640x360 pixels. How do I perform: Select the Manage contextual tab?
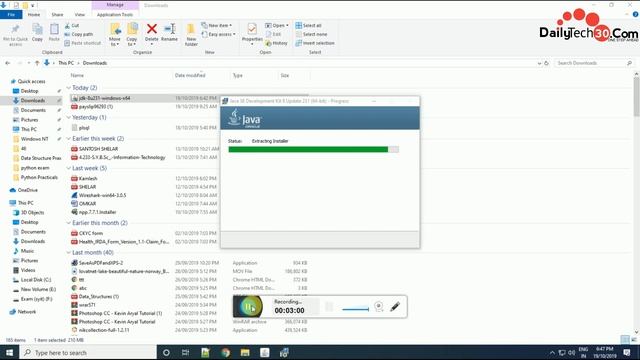pos(115,5)
